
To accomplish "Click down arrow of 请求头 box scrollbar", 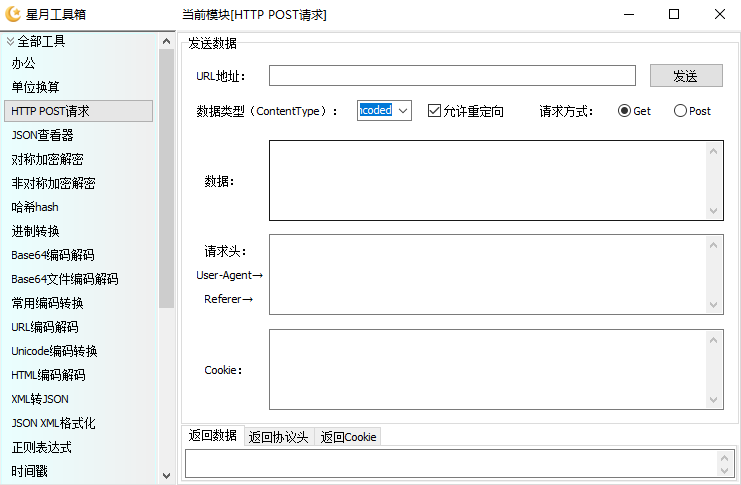I will (714, 305).
